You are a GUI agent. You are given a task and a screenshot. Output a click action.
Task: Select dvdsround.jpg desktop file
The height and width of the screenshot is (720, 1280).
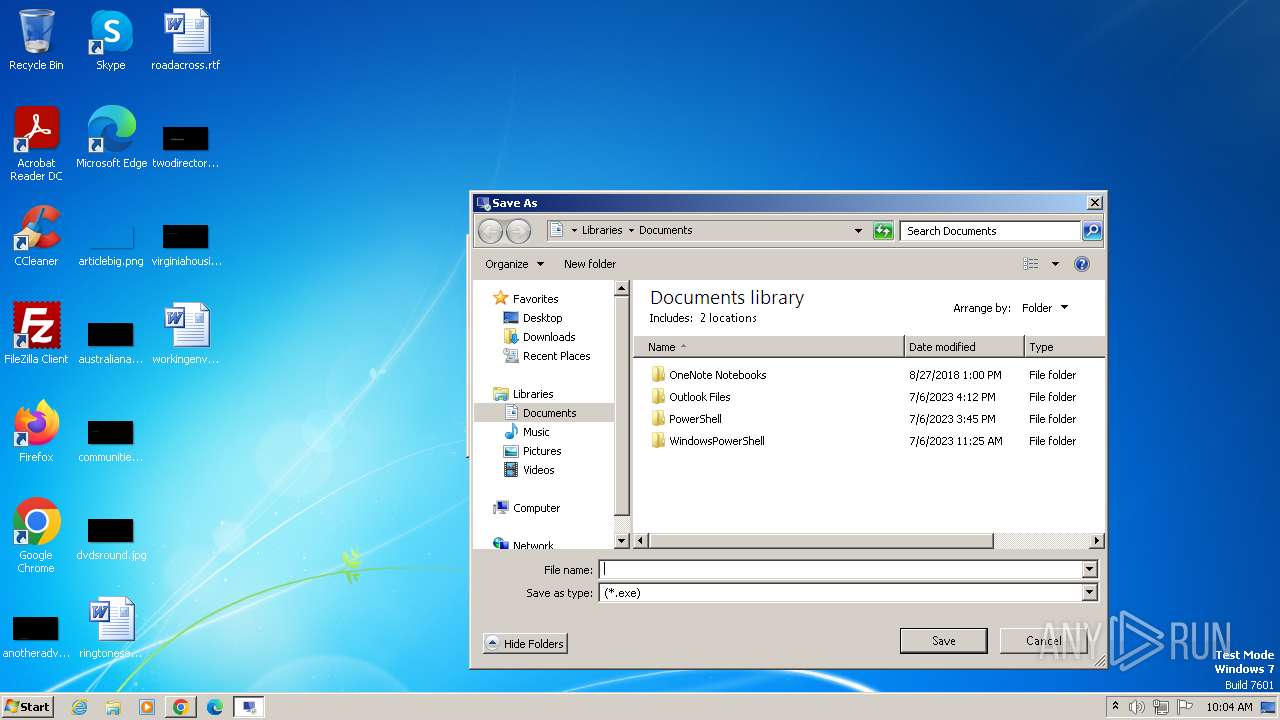click(111, 540)
